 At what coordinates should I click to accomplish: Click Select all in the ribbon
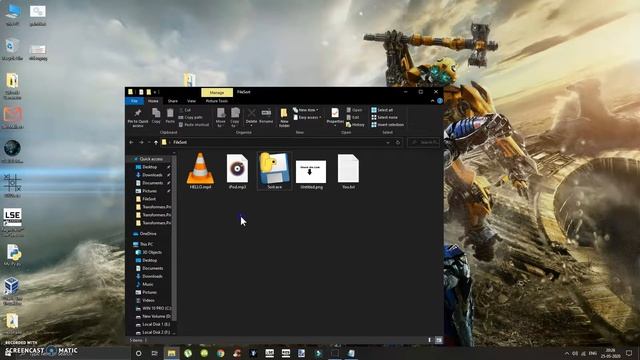click(x=382, y=110)
